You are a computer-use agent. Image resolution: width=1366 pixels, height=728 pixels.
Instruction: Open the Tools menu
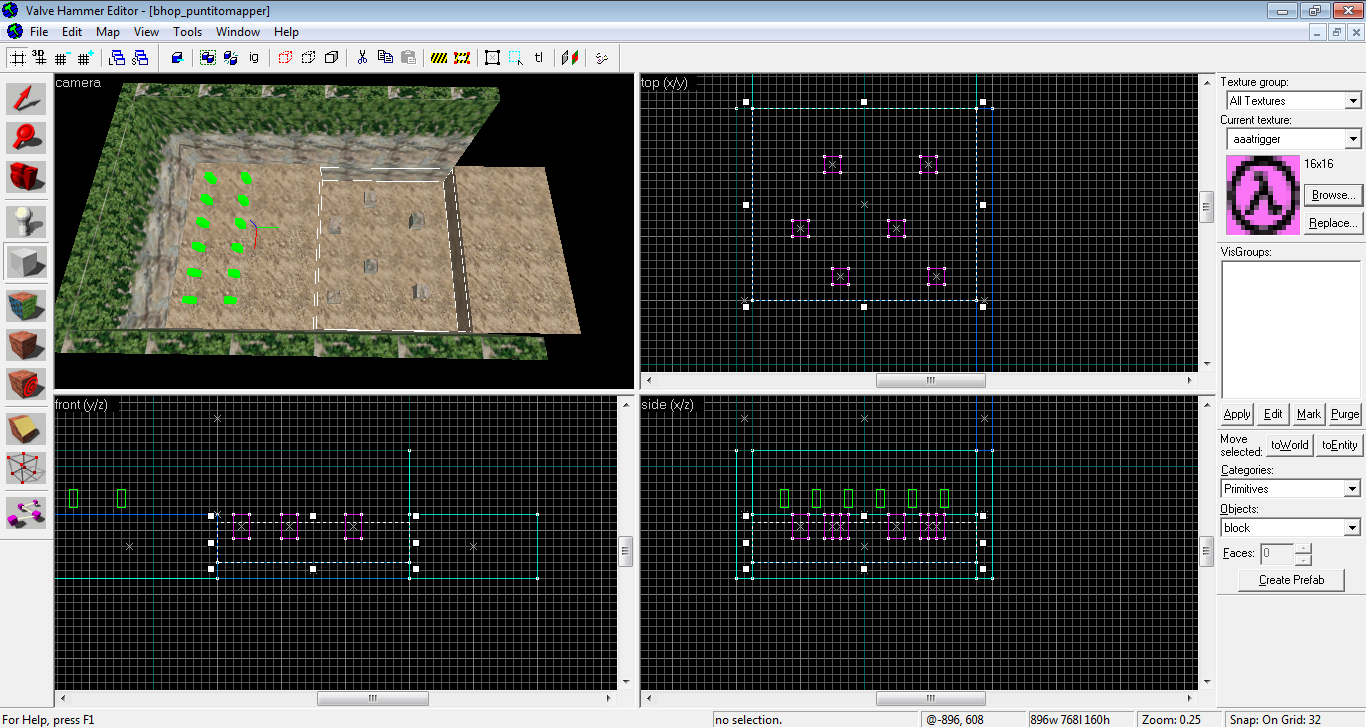pyautogui.click(x=187, y=32)
